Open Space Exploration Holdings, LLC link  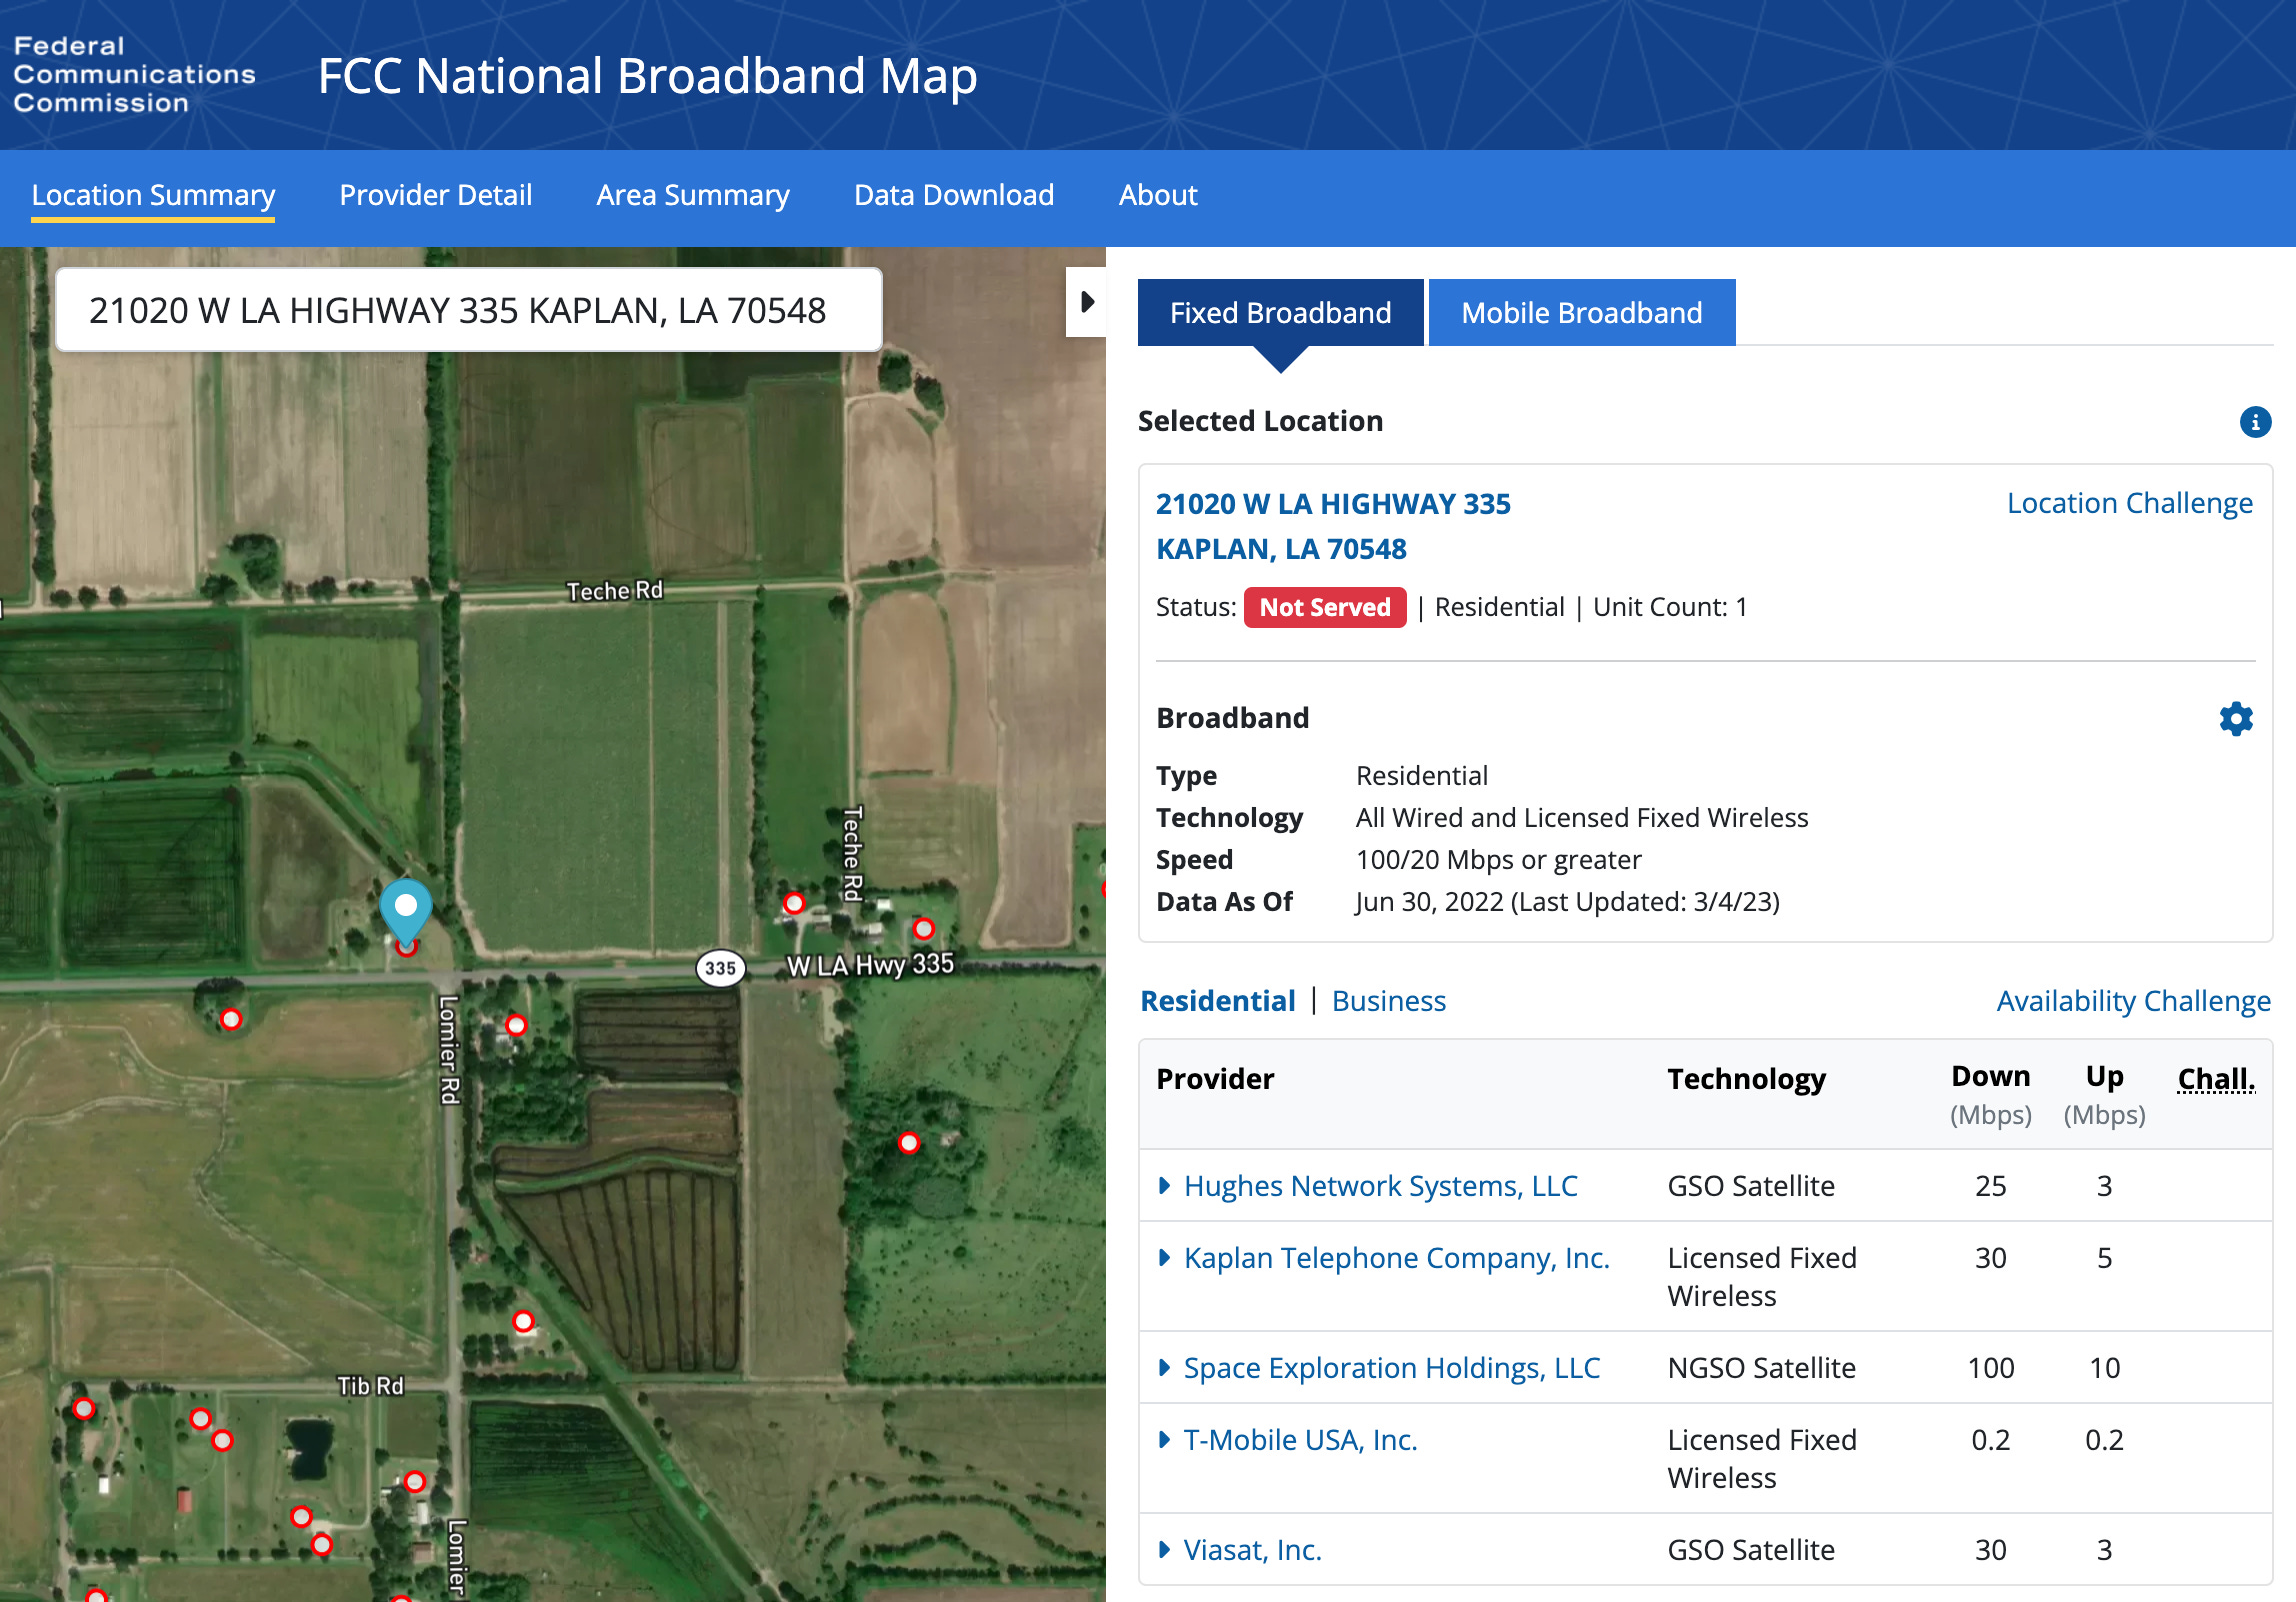click(1392, 1368)
